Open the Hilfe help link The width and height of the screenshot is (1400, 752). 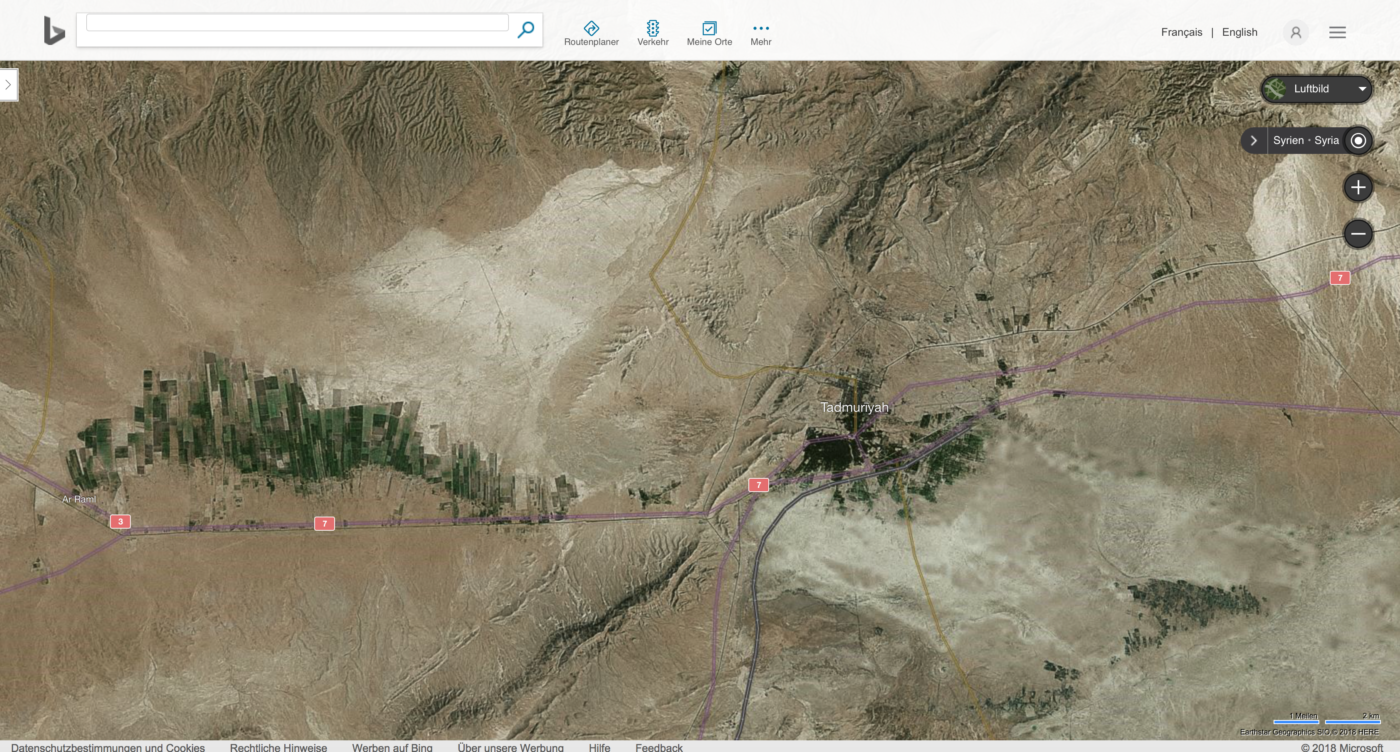point(599,747)
